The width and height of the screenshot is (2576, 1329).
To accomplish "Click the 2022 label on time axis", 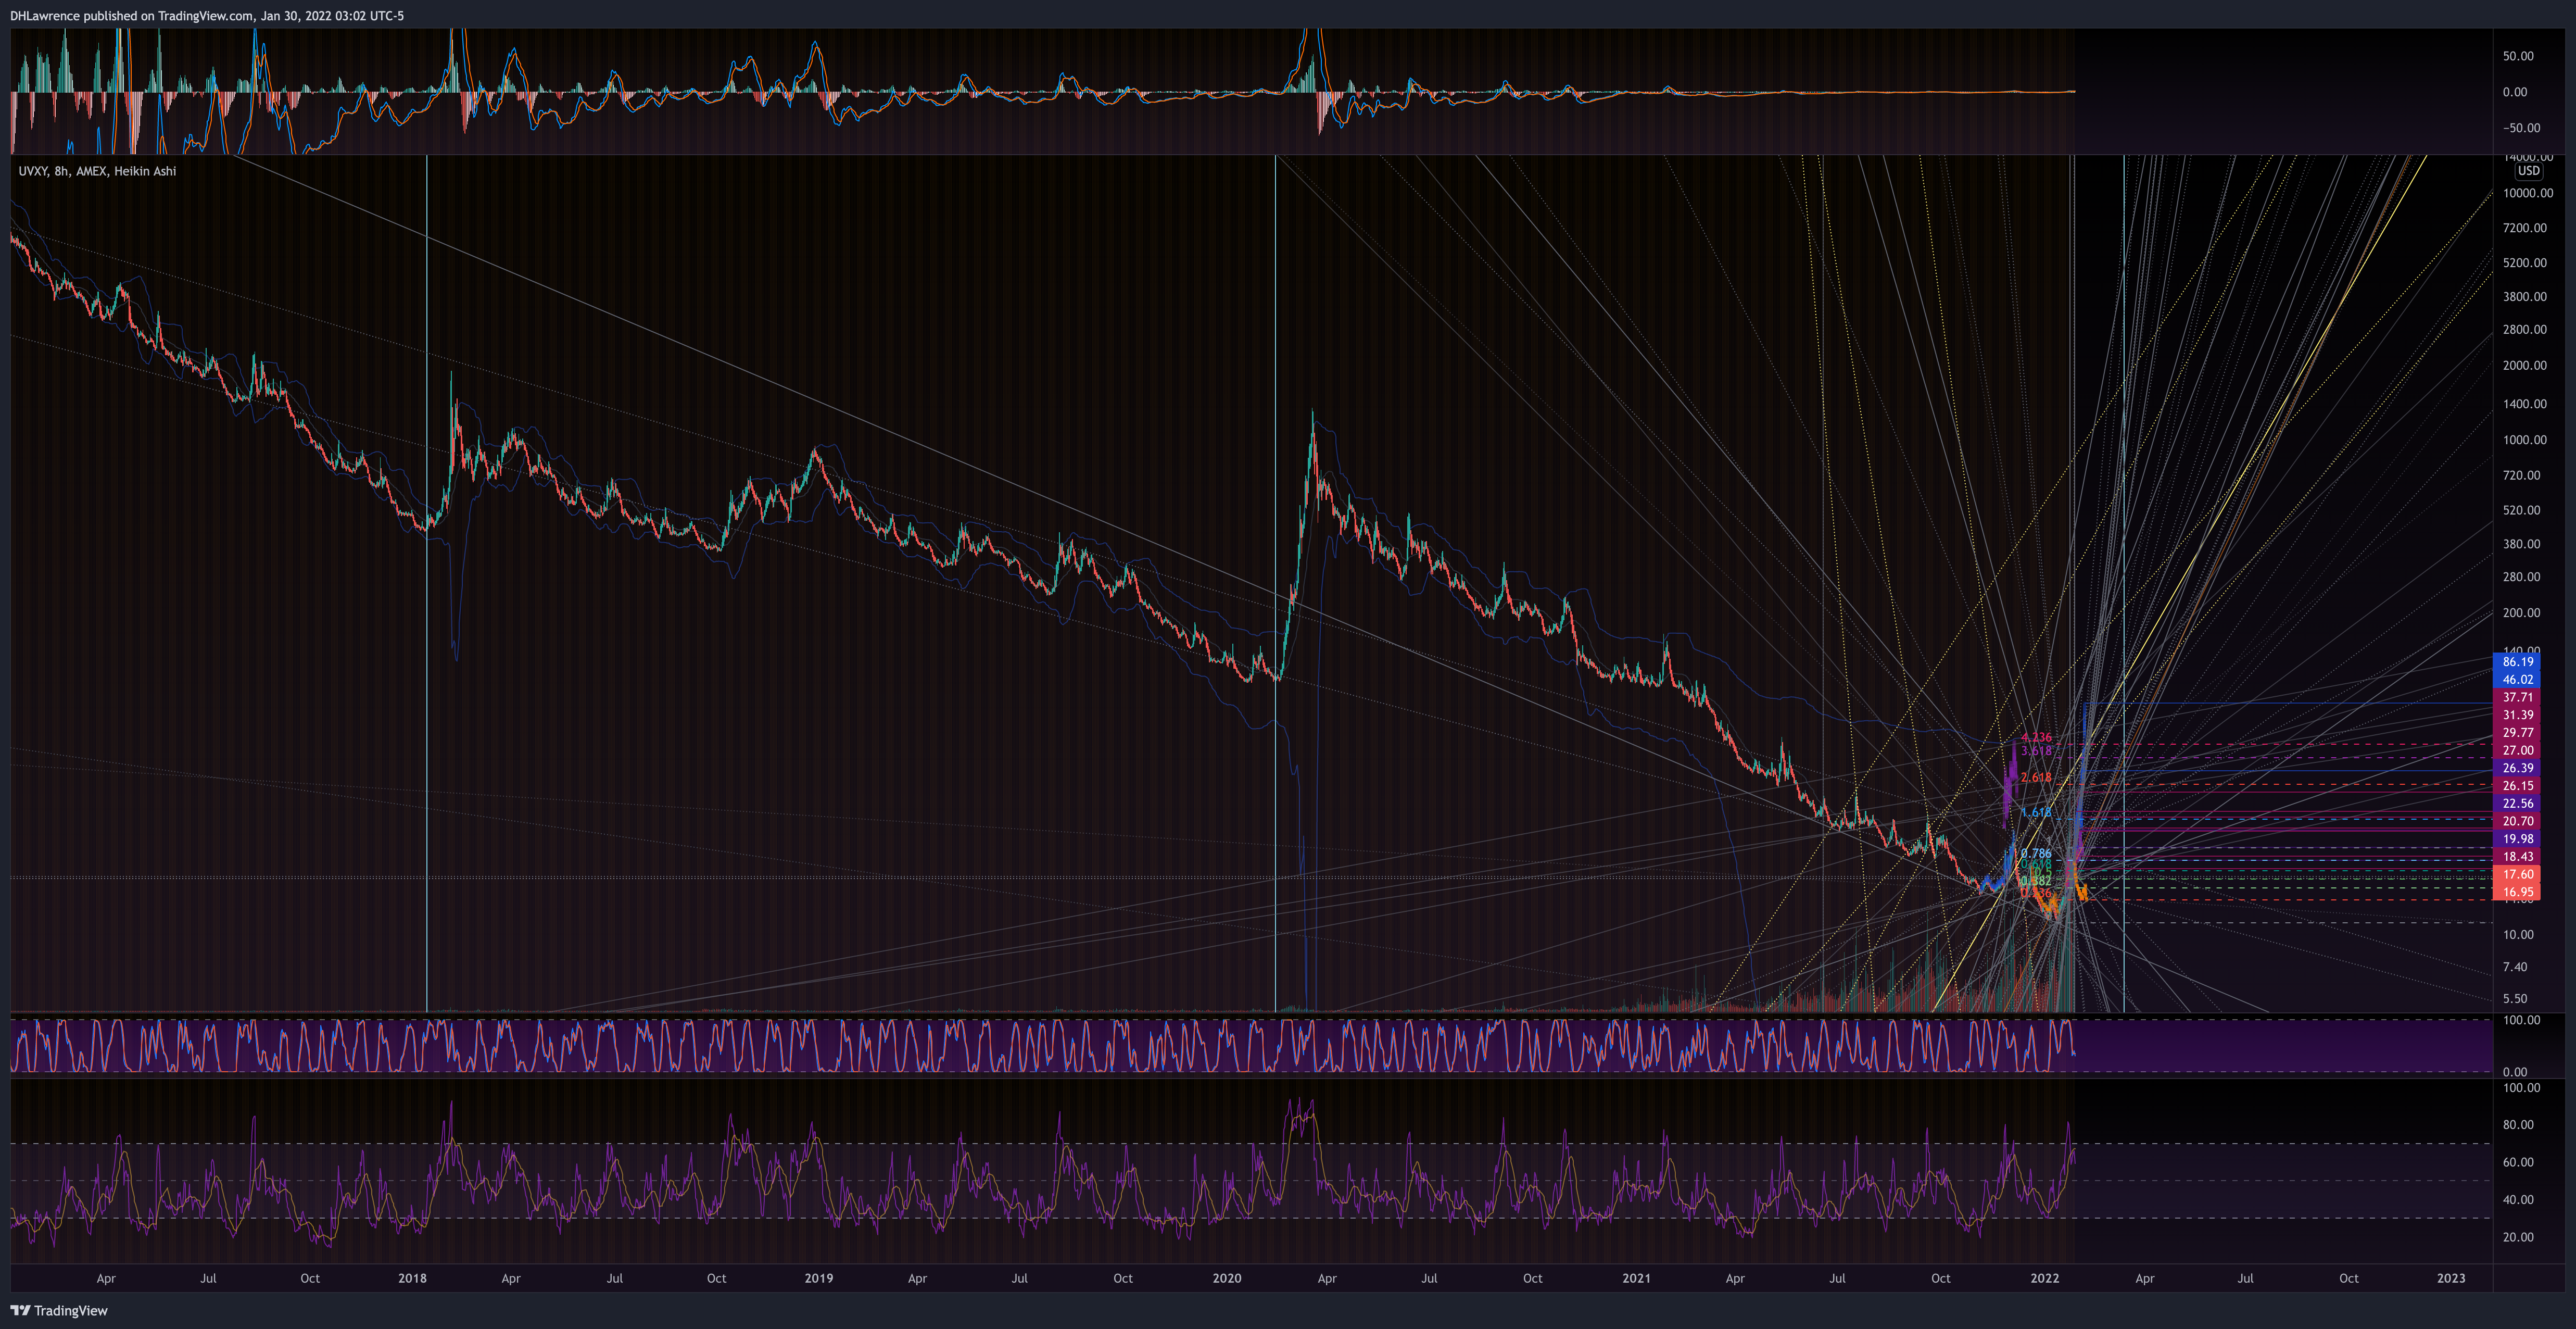I will point(2045,1279).
